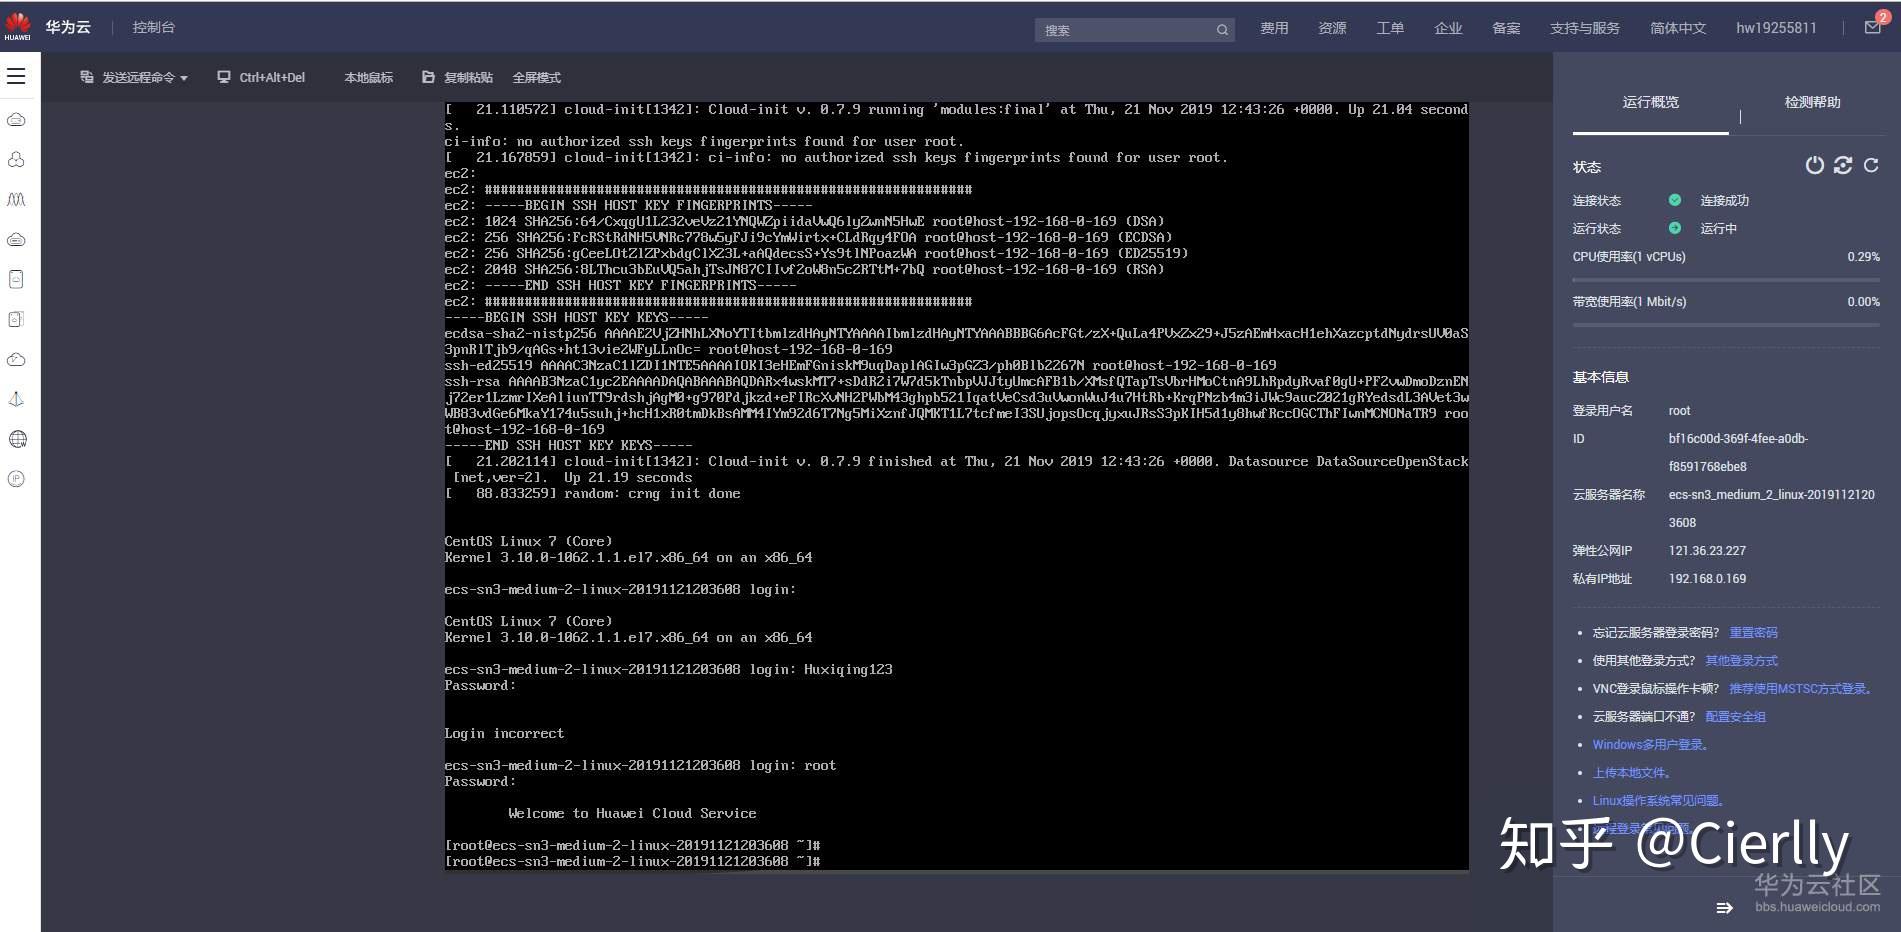Open the globe network sidebar icon
Image resolution: width=1901 pixels, height=932 pixels.
pos(17,439)
